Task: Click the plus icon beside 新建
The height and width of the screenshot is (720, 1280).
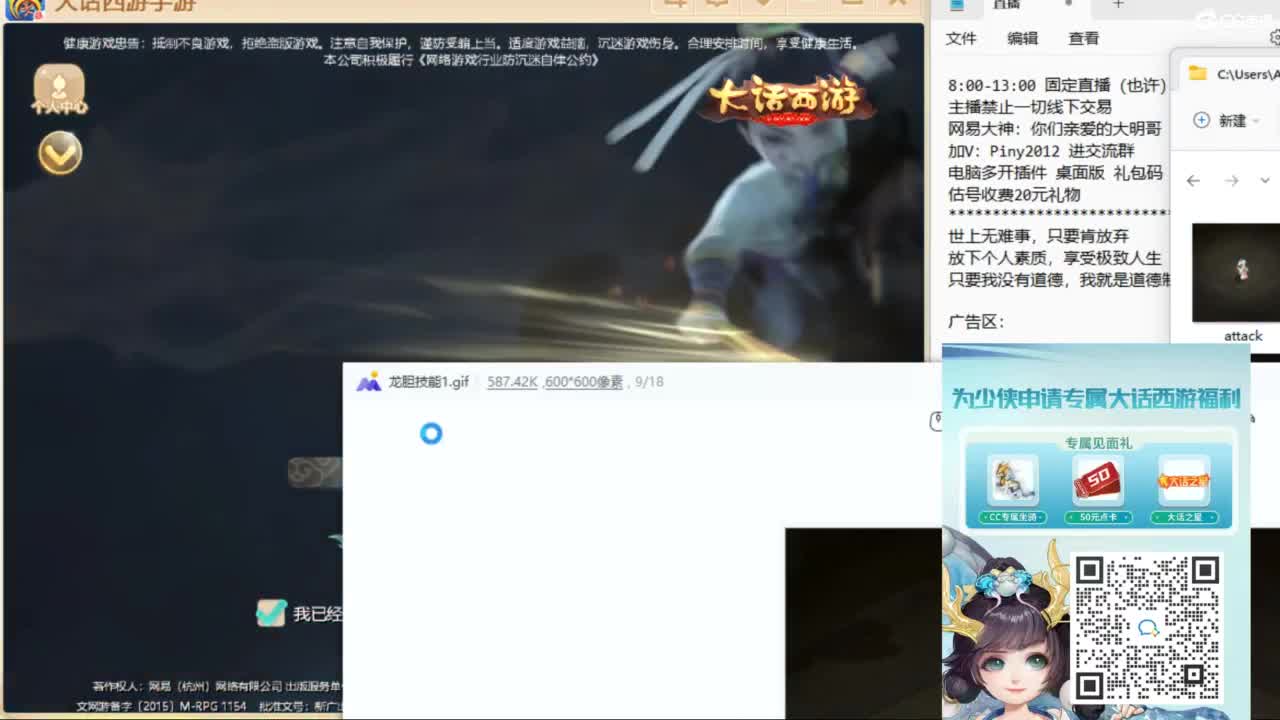Action: pyautogui.click(x=1202, y=120)
